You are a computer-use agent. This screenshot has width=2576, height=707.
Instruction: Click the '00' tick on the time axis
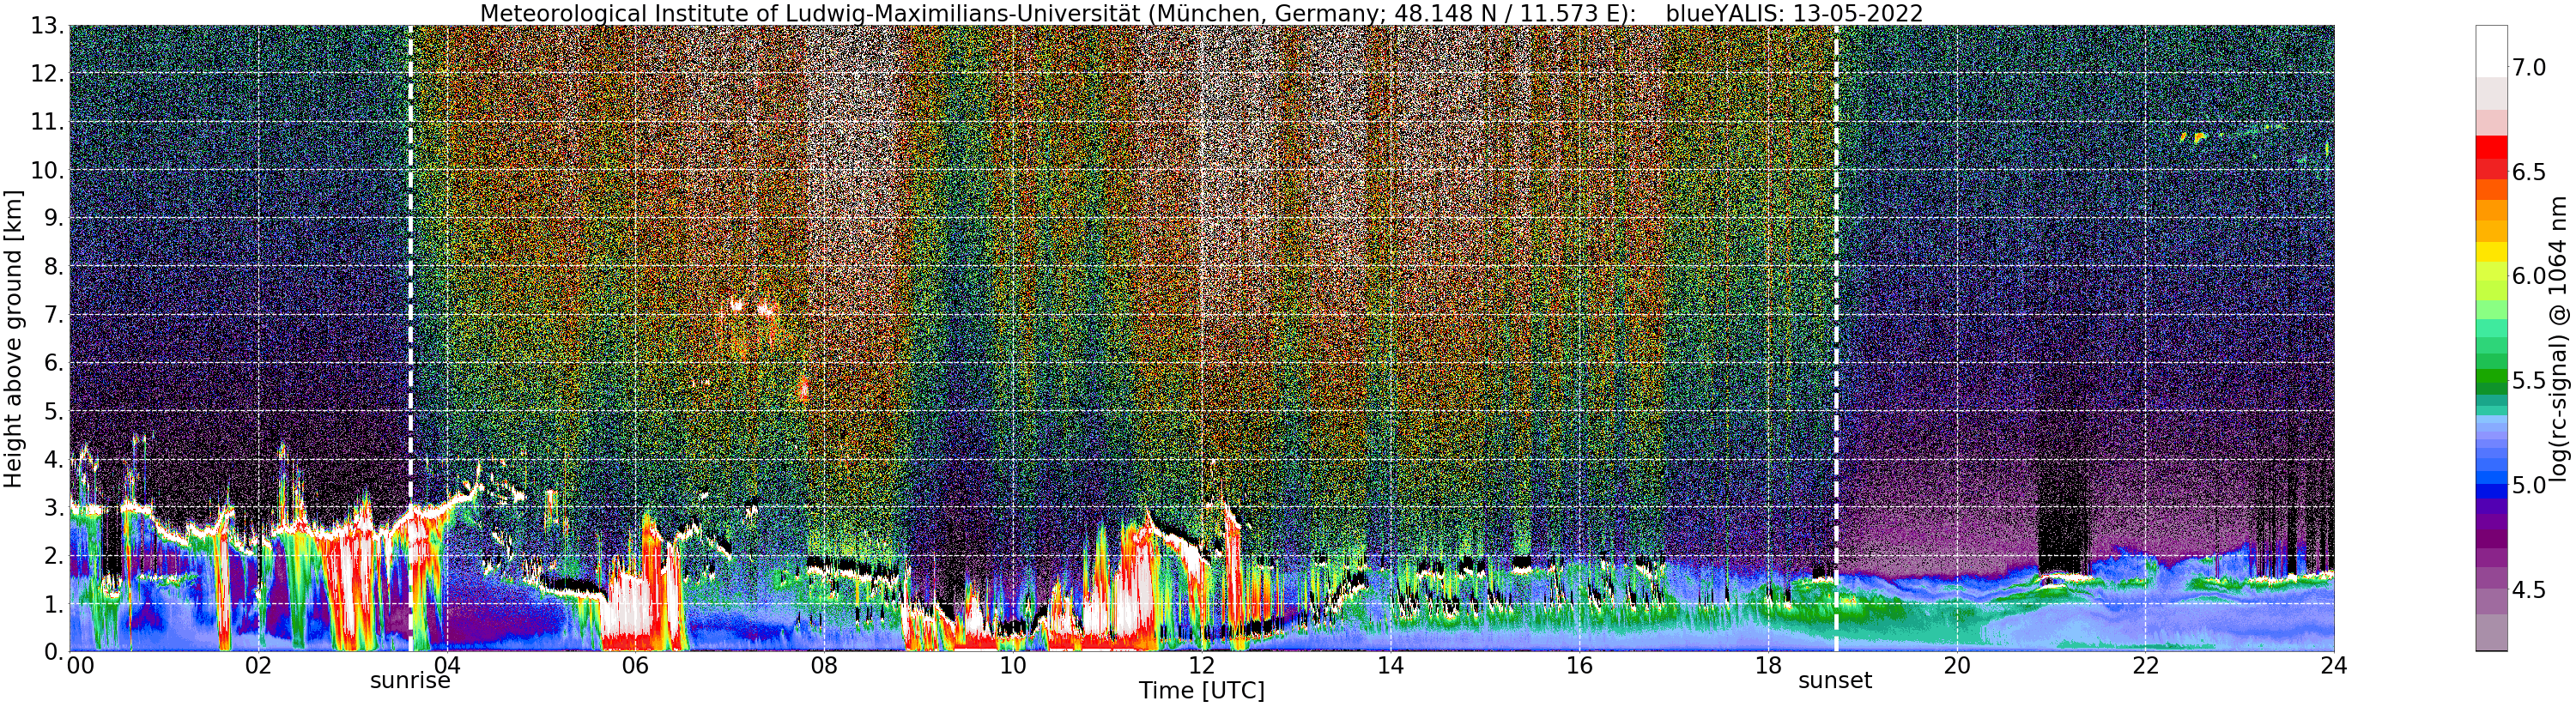tap(79, 665)
